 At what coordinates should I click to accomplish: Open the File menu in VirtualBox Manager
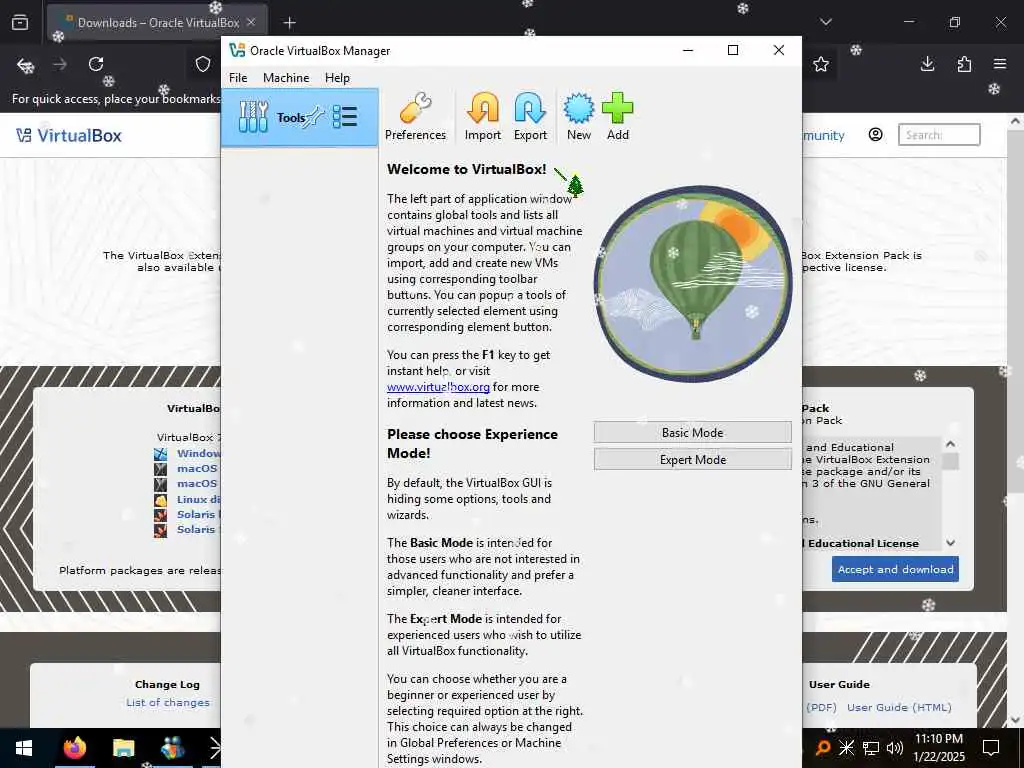click(x=238, y=78)
